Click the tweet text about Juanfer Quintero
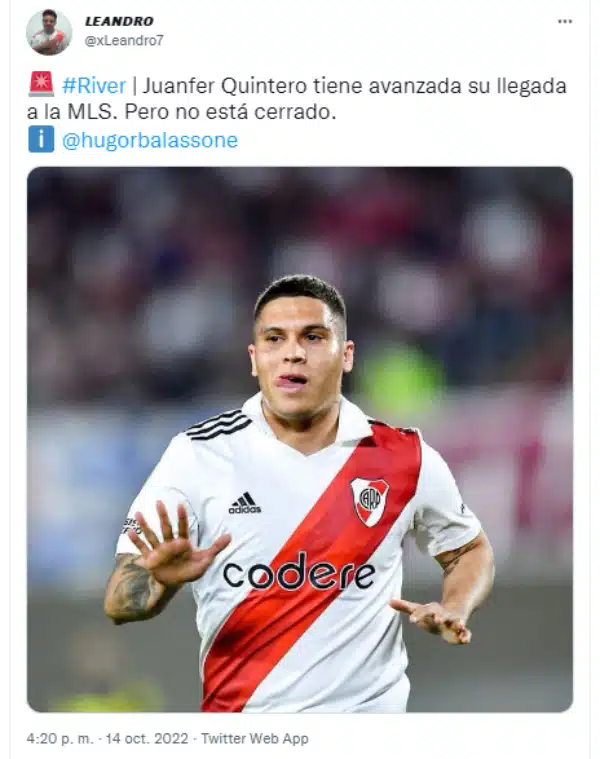Screen dimensions: 600x759 tap(297, 99)
